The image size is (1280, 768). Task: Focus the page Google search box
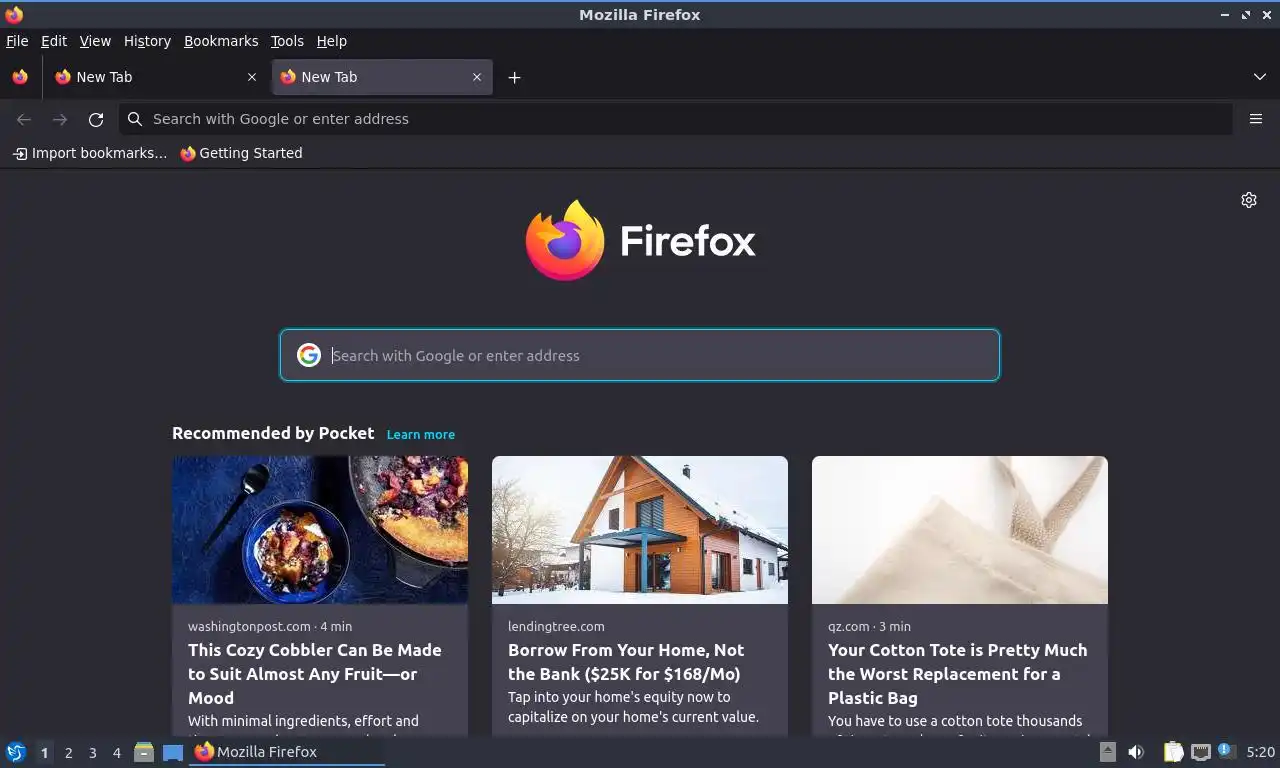[x=640, y=355]
